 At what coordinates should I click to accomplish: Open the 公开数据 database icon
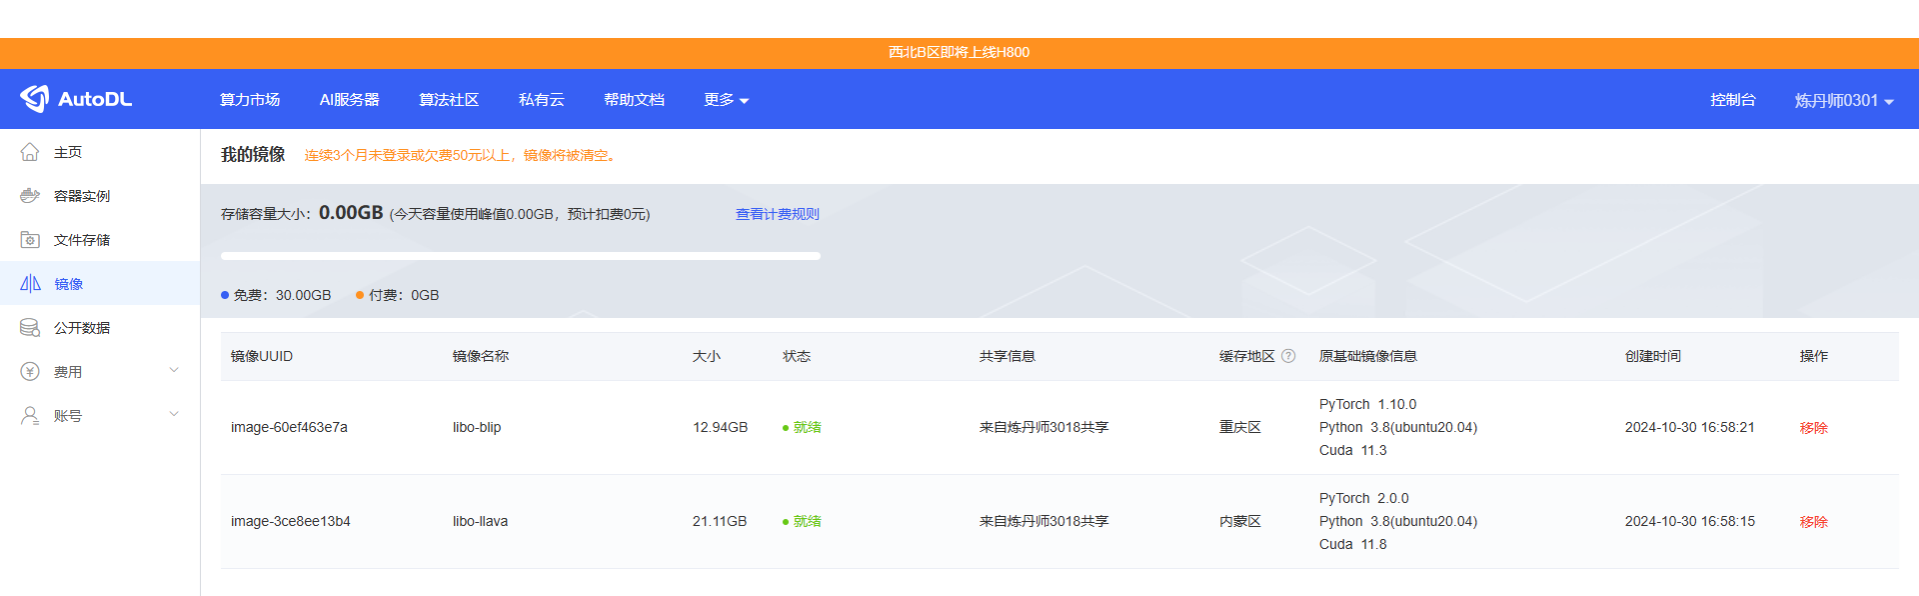pyautogui.click(x=30, y=328)
